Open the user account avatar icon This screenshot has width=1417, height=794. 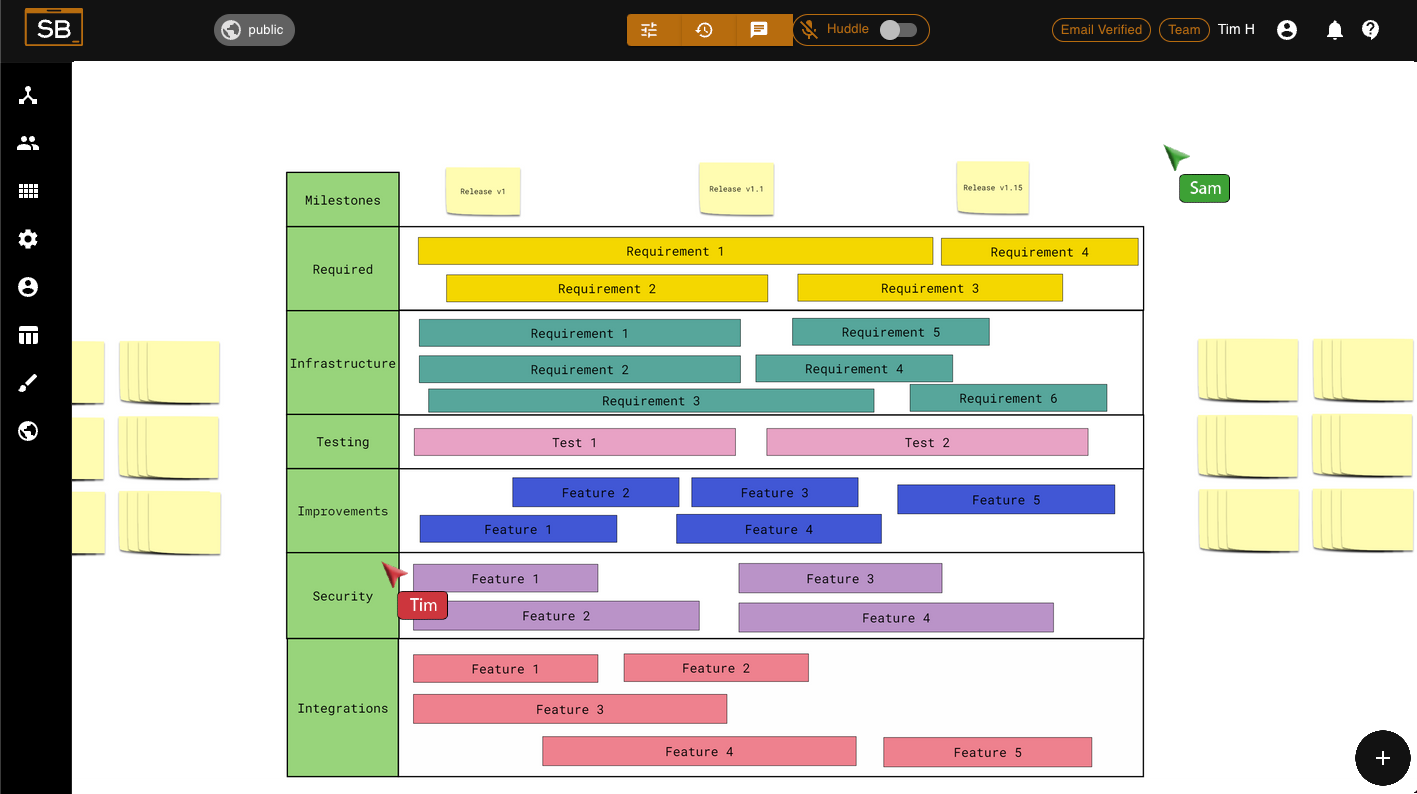tap(1287, 30)
